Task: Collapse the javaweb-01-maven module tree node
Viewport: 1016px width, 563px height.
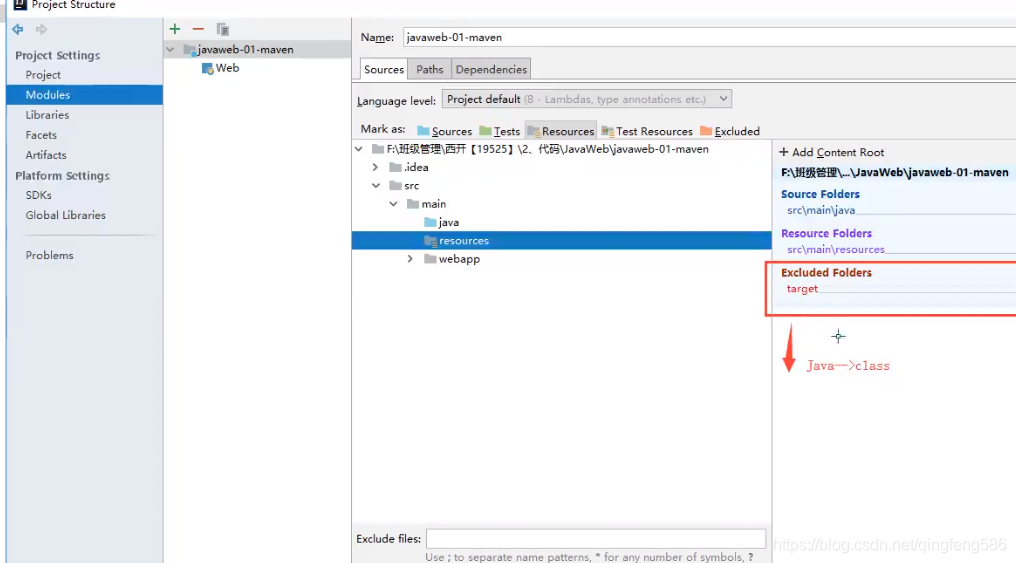Action: point(170,49)
